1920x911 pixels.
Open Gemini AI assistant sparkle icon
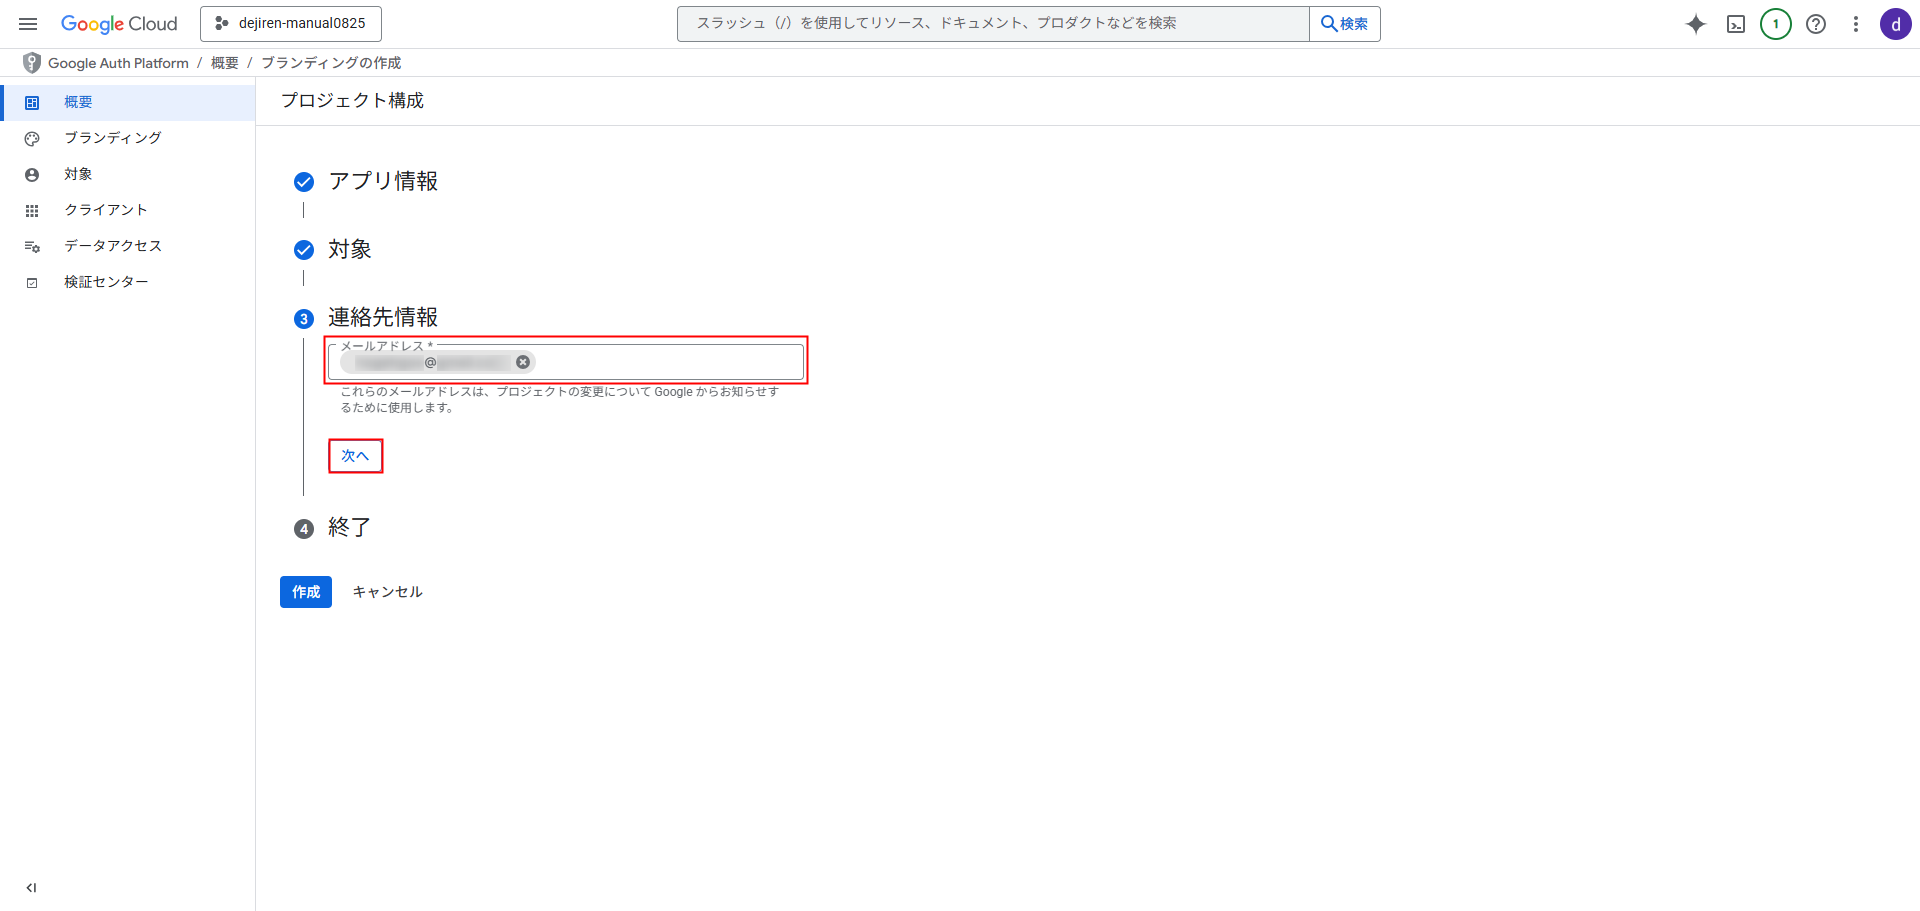point(1695,24)
